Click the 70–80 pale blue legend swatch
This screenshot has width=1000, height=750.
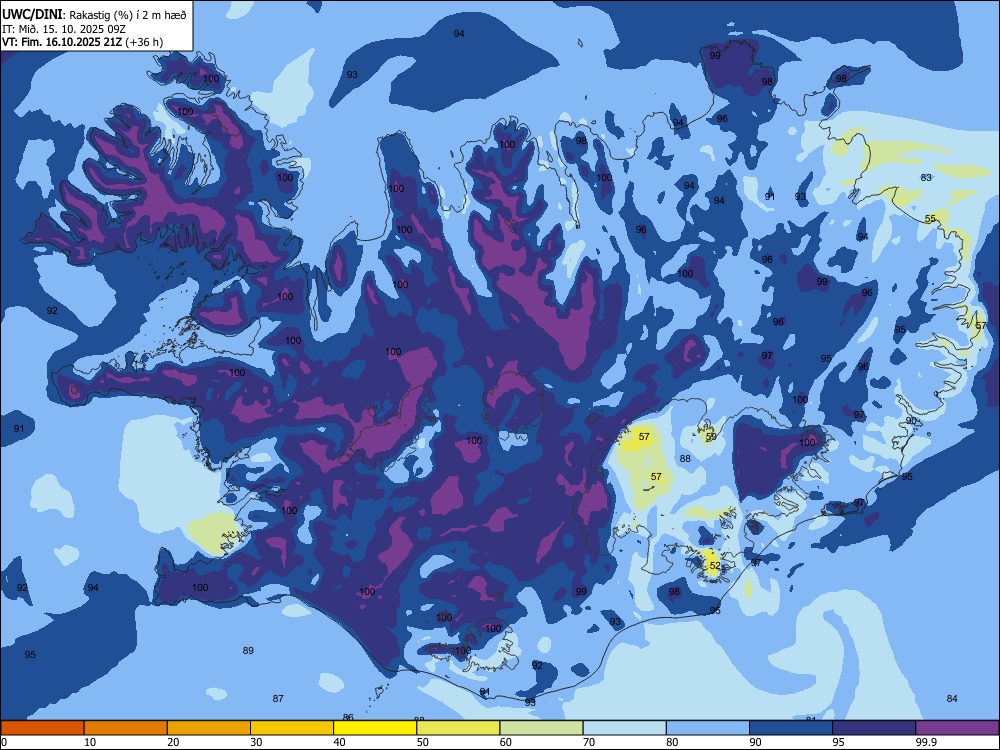coord(624,728)
